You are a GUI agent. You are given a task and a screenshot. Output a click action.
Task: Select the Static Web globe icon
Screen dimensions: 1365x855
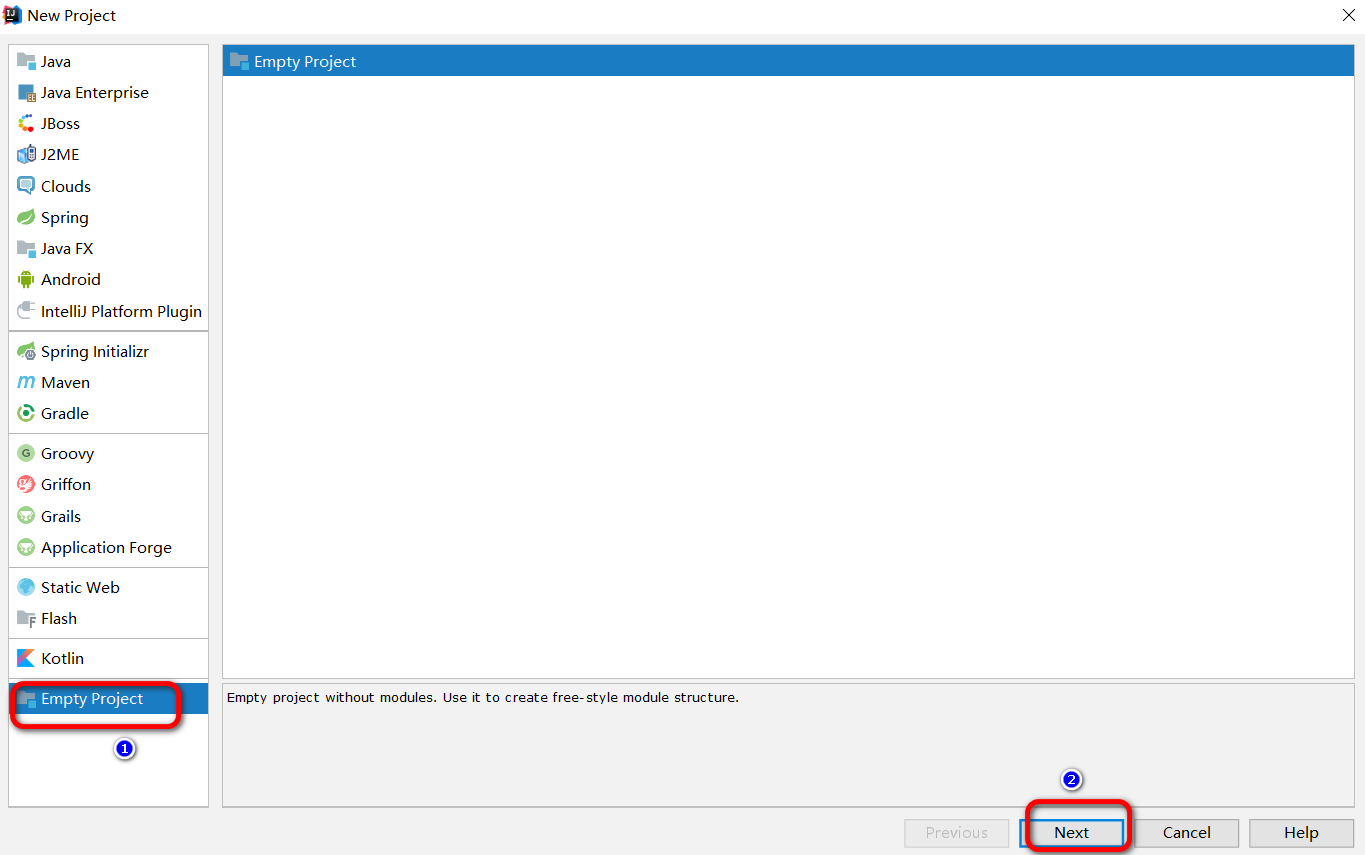tap(26, 587)
